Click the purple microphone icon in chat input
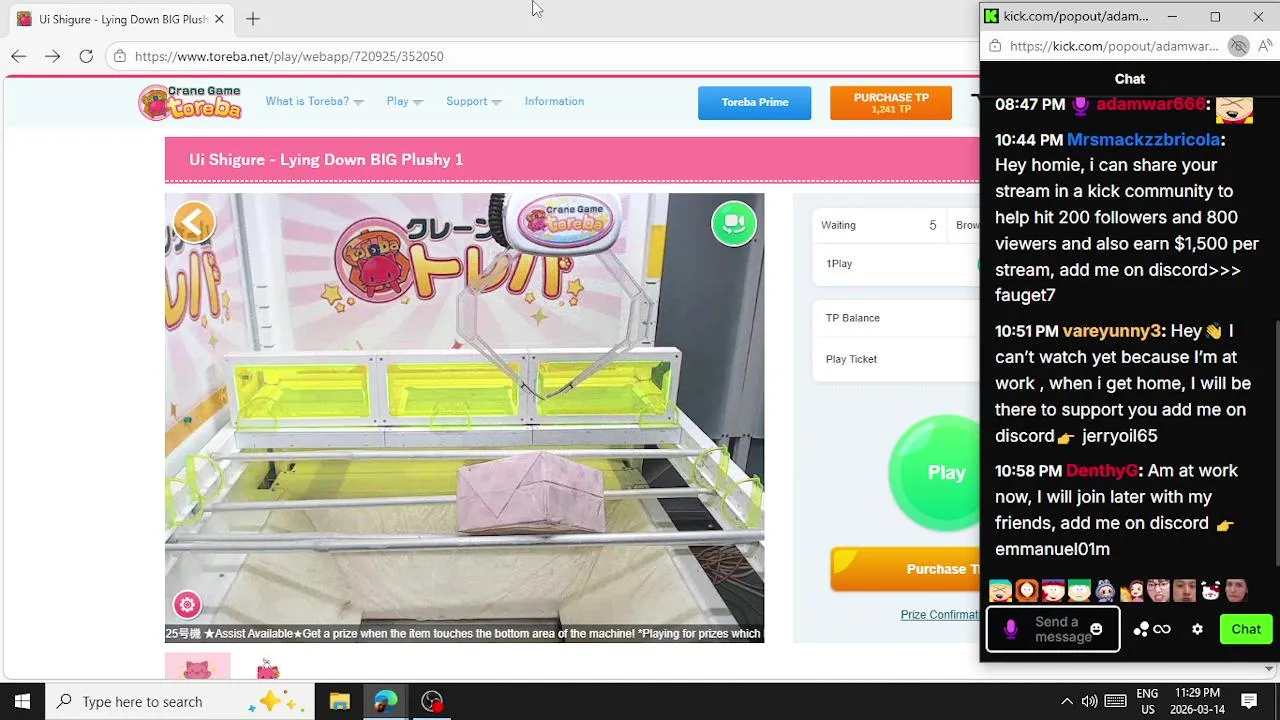The width and height of the screenshot is (1280, 720). pyautogui.click(x=1011, y=629)
